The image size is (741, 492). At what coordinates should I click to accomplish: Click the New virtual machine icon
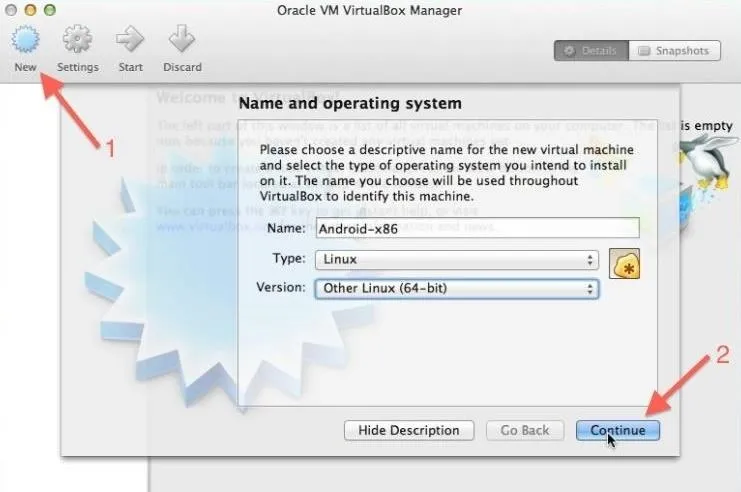point(25,40)
